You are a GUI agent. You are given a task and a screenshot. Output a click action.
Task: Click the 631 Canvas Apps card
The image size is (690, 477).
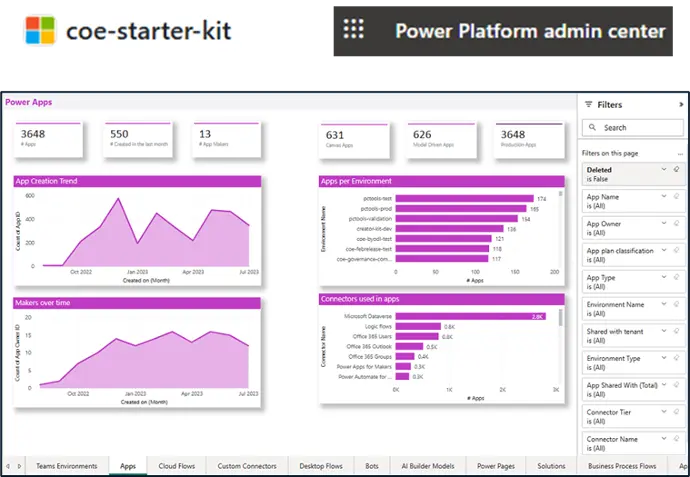point(354,140)
